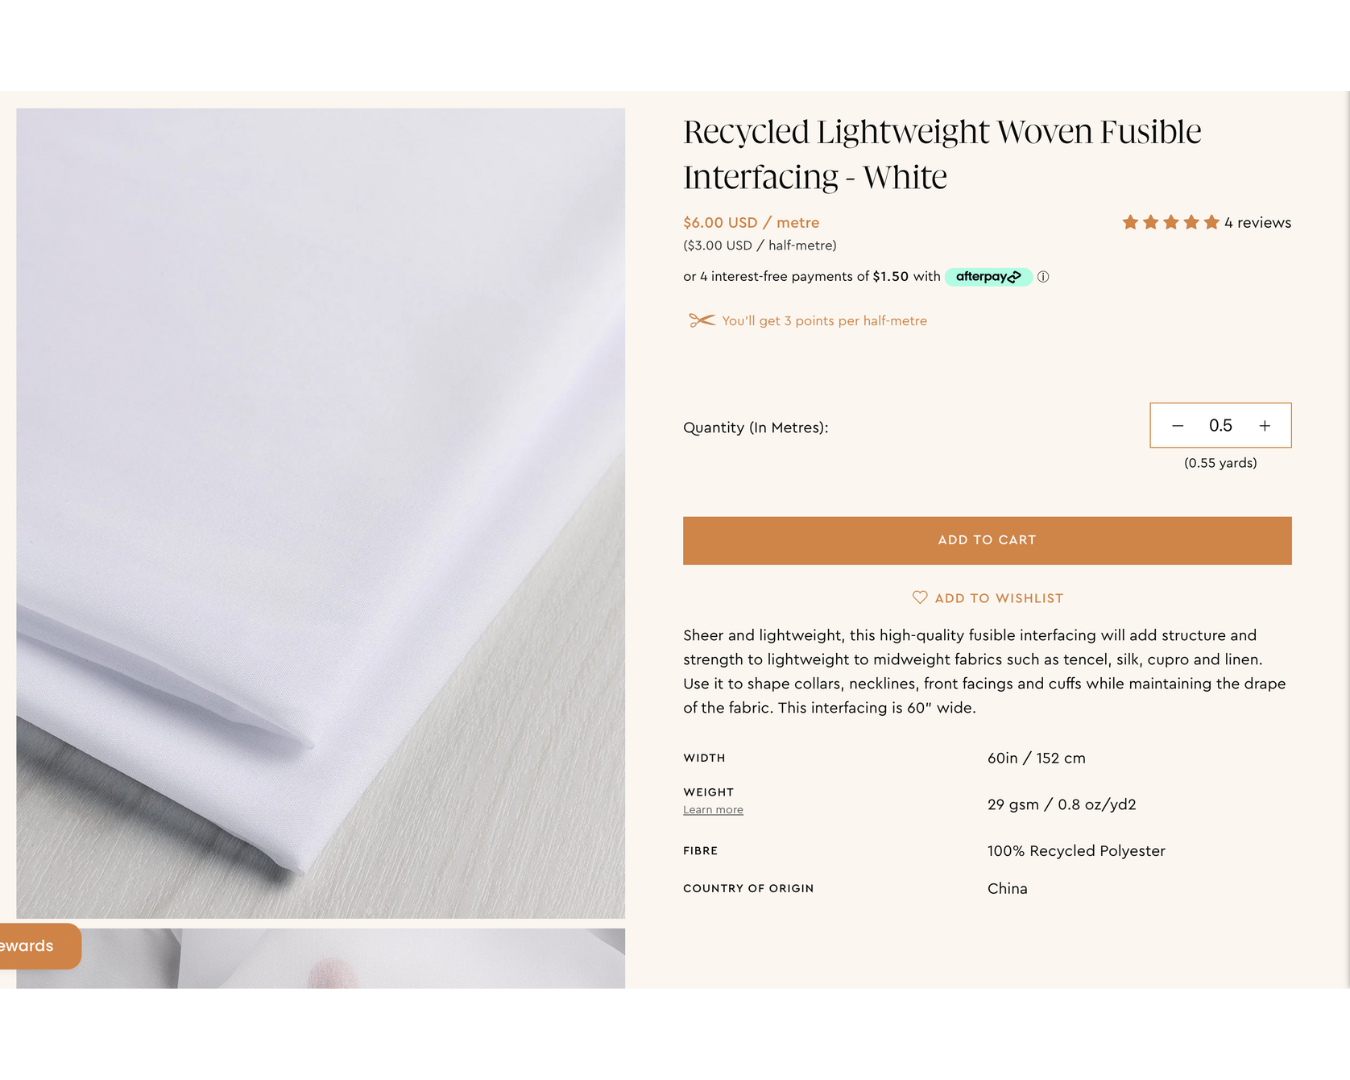Screen dimensions: 1350x1080
Task: Open the 4 reviews link
Action: pyautogui.click(x=1257, y=223)
